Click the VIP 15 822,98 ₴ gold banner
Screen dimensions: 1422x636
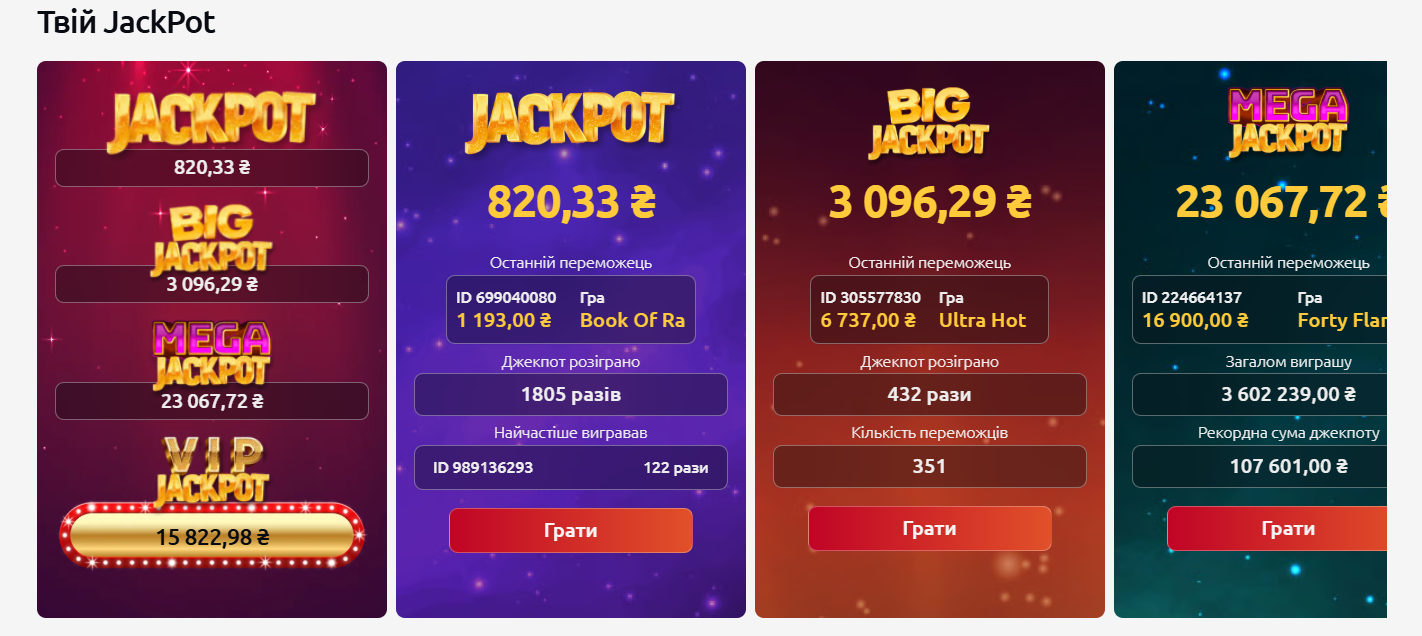tap(211, 537)
